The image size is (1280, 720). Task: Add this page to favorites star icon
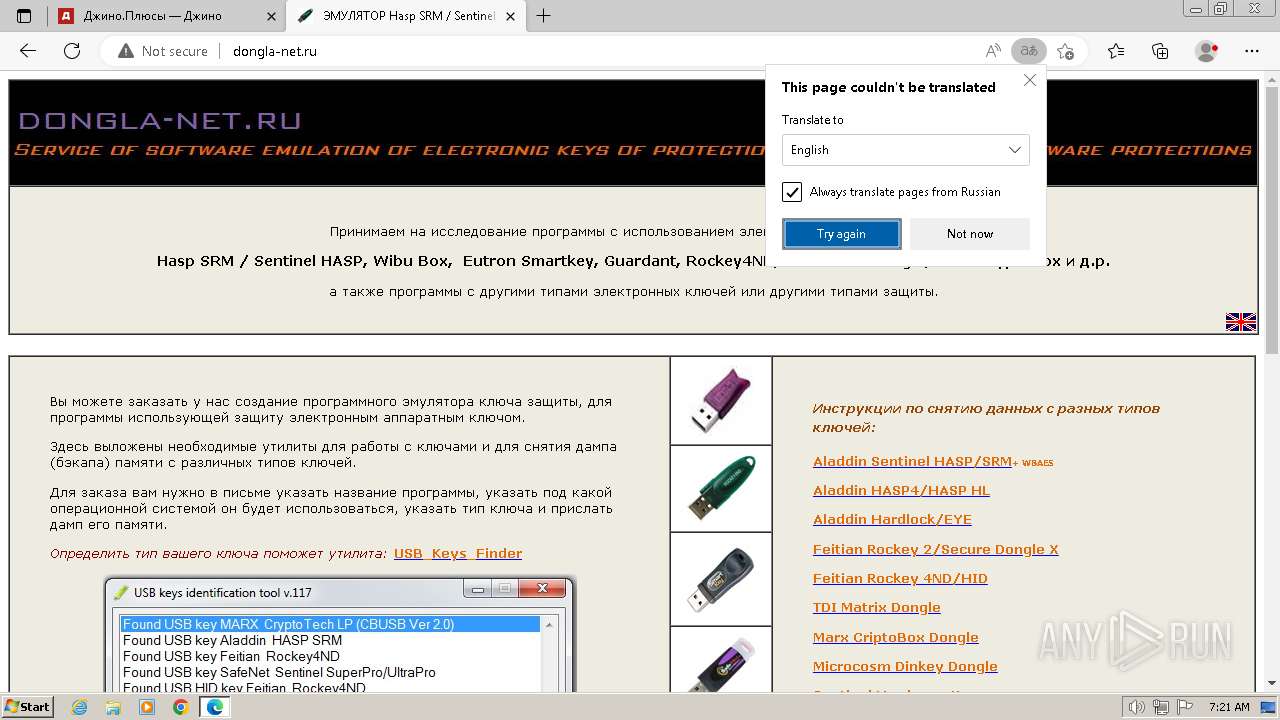pos(1065,51)
